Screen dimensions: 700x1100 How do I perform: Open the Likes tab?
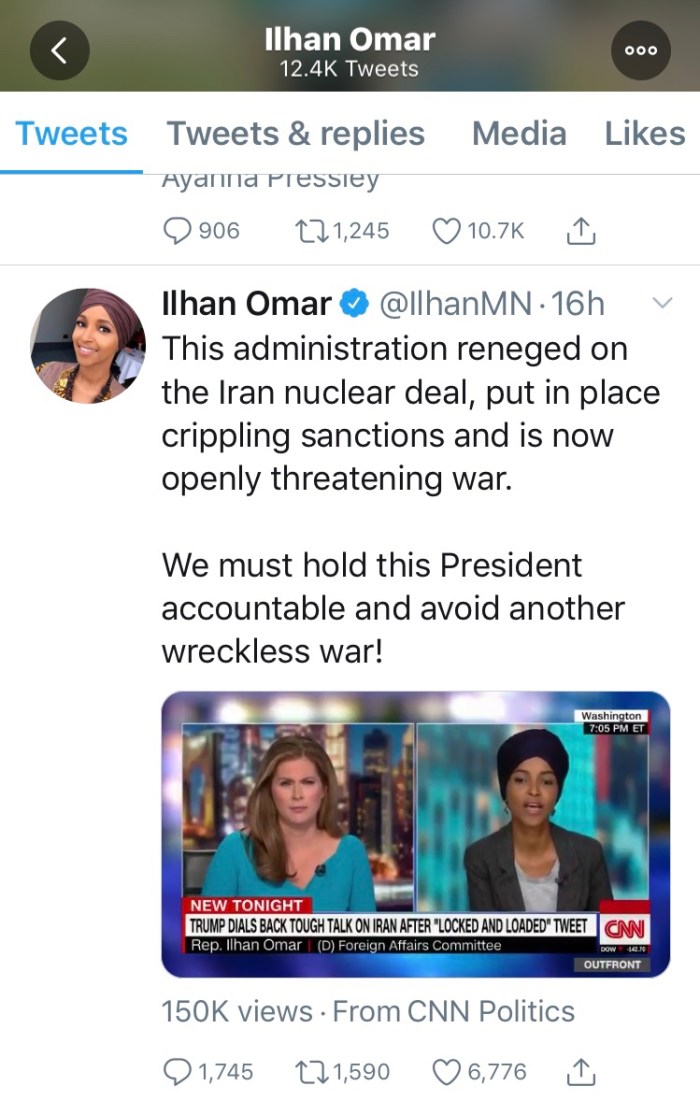point(645,133)
